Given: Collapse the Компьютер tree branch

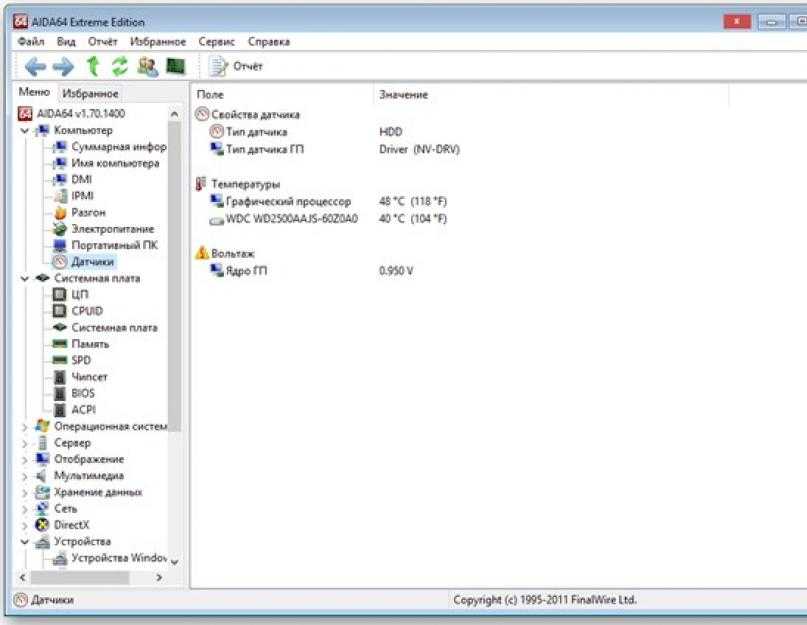Looking at the screenshot, I should tap(24, 131).
